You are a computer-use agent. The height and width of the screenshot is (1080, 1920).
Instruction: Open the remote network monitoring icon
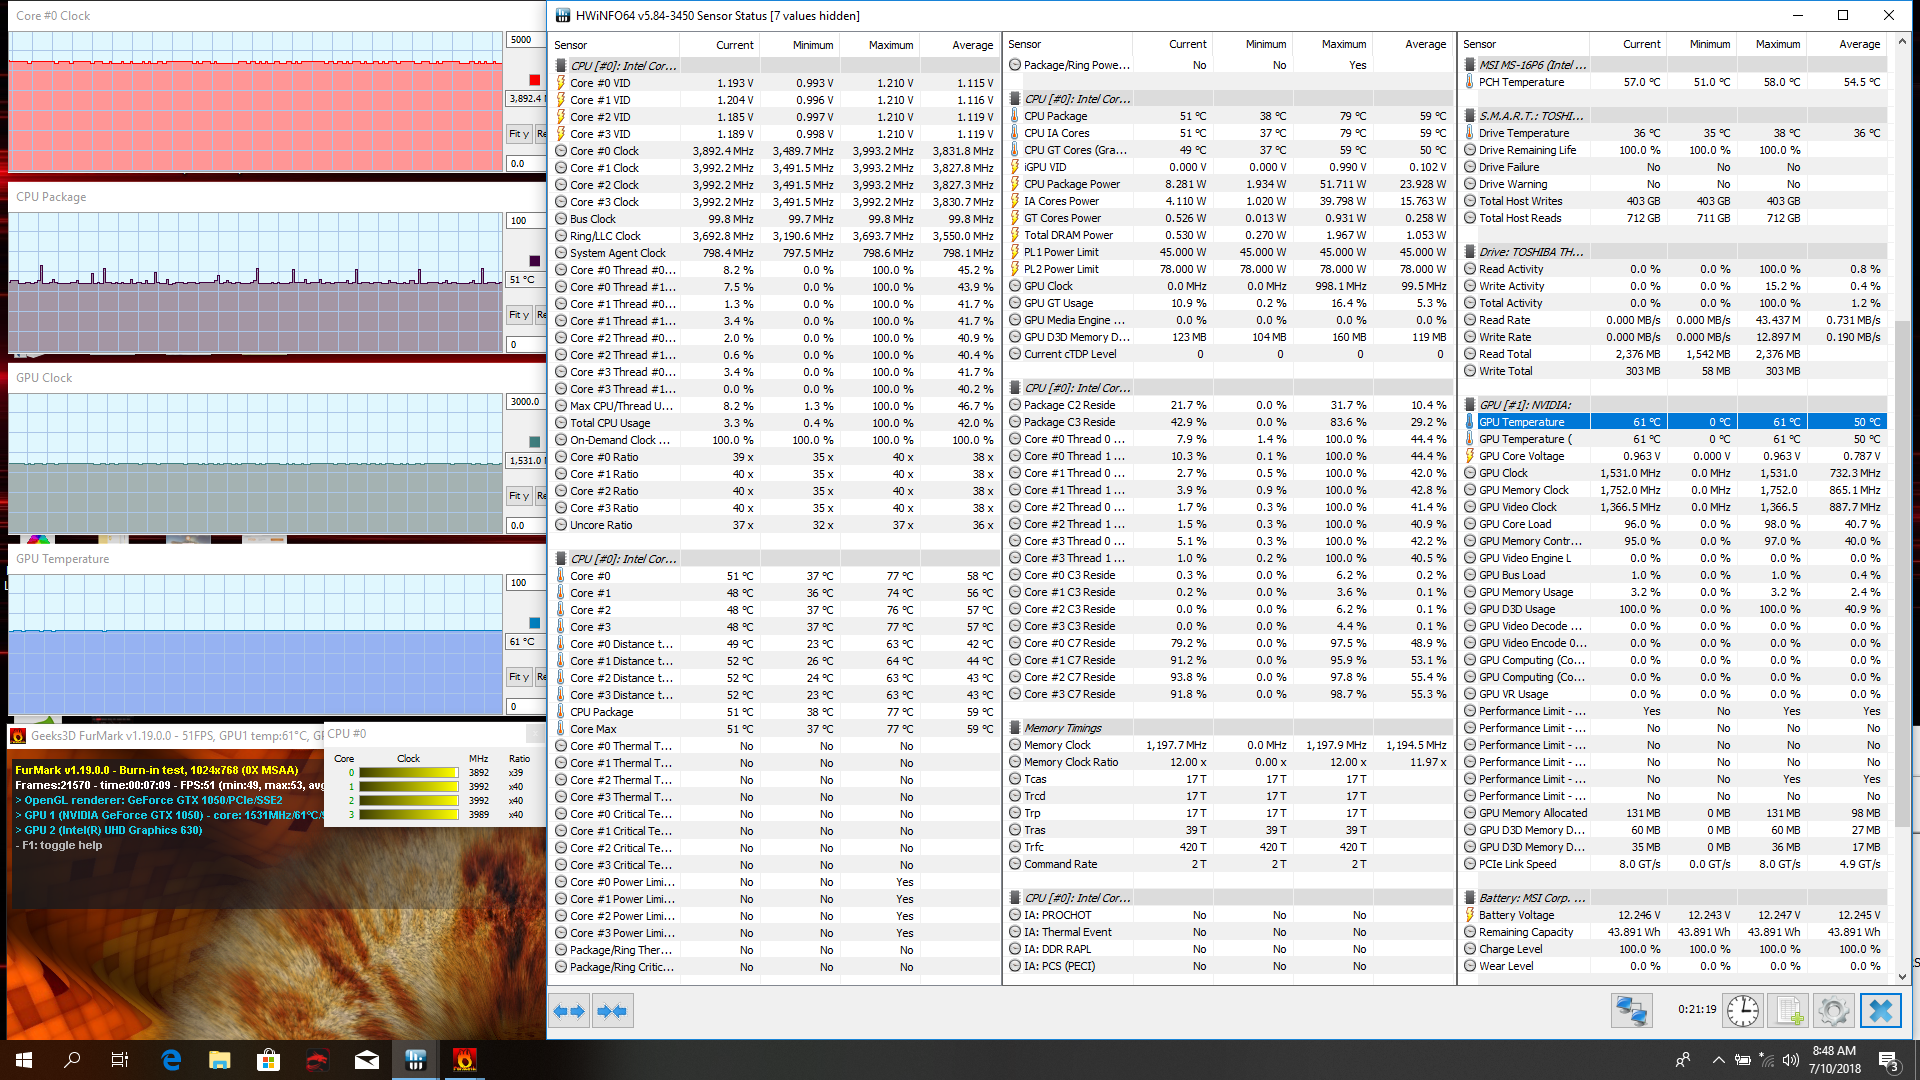tap(1631, 1011)
